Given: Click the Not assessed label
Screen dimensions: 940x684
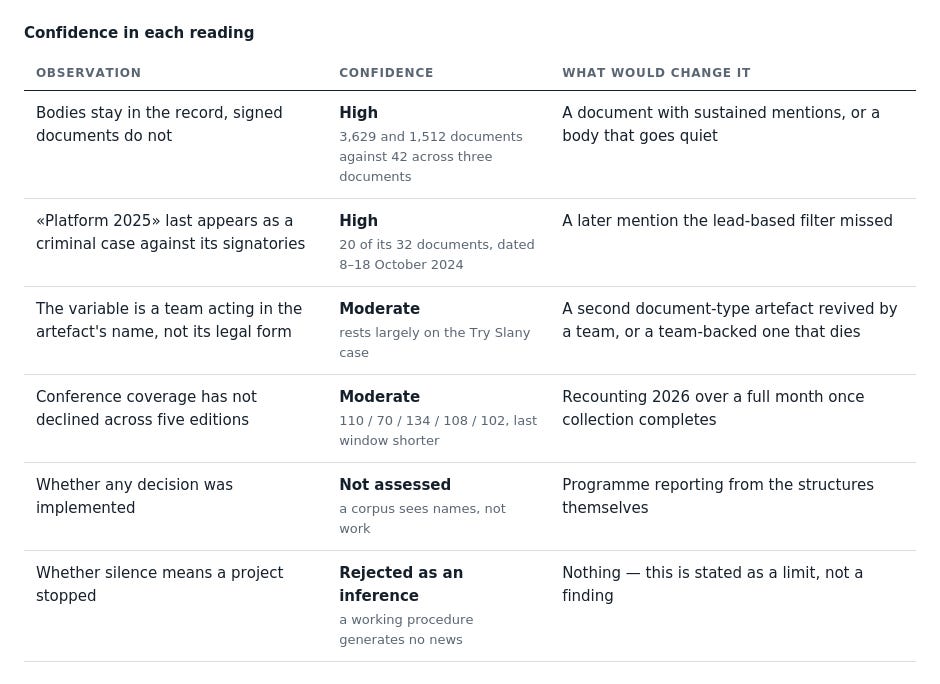Looking at the screenshot, I should tap(395, 484).
